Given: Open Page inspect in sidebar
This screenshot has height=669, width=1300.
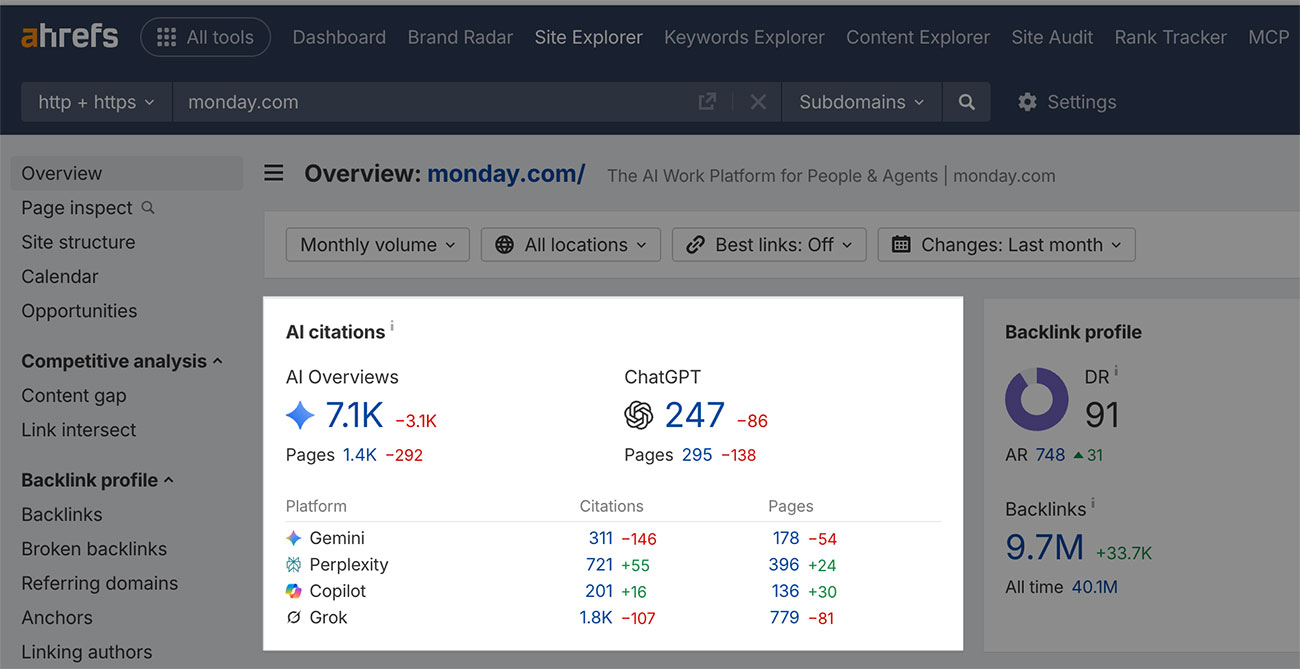Looking at the screenshot, I should 88,208.
